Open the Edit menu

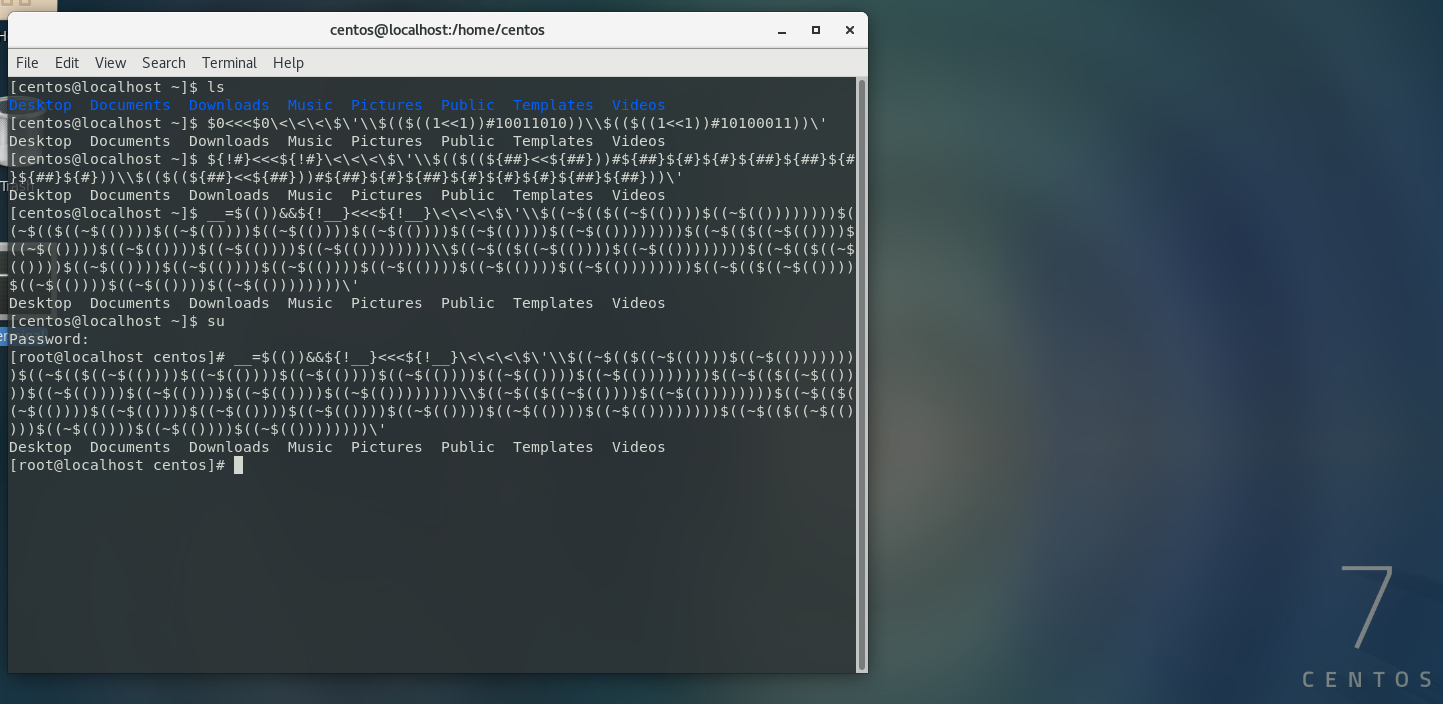[66, 62]
